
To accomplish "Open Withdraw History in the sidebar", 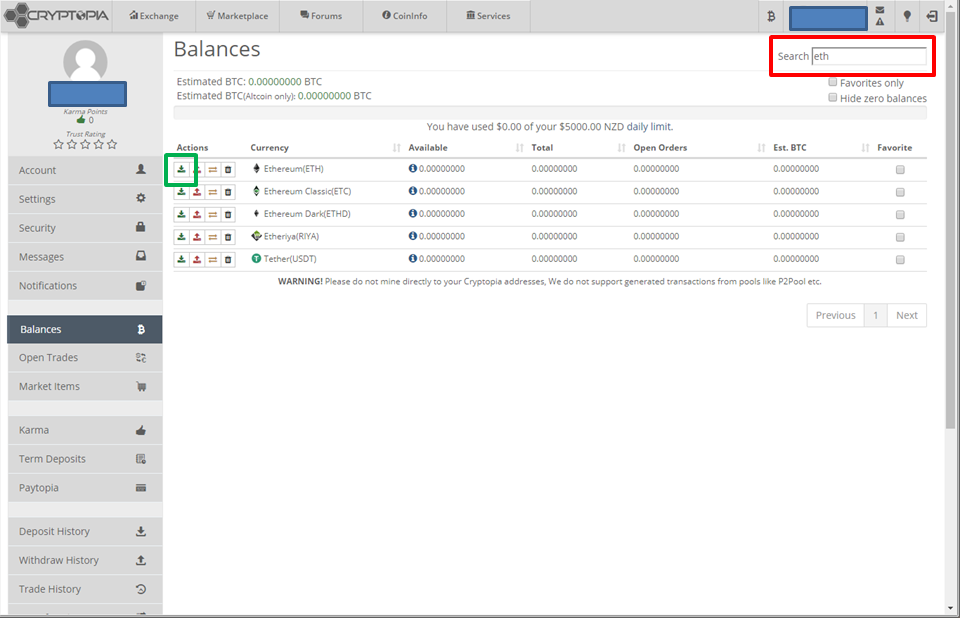I will pyautogui.click(x=85, y=560).
